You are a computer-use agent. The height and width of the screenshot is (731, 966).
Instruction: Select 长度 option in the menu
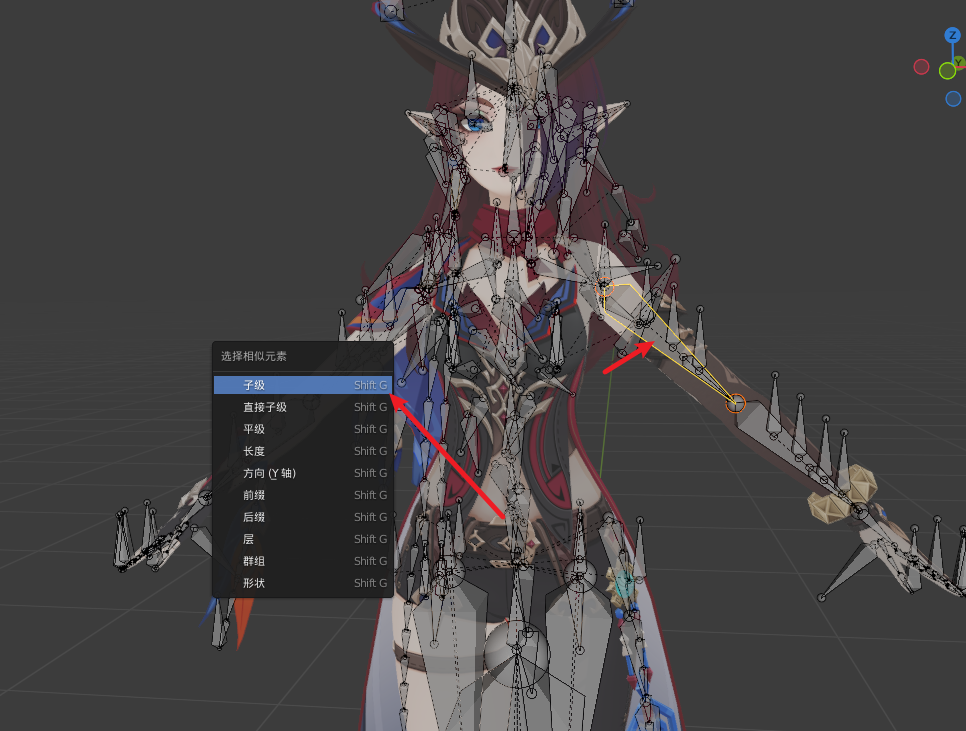click(302, 451)
